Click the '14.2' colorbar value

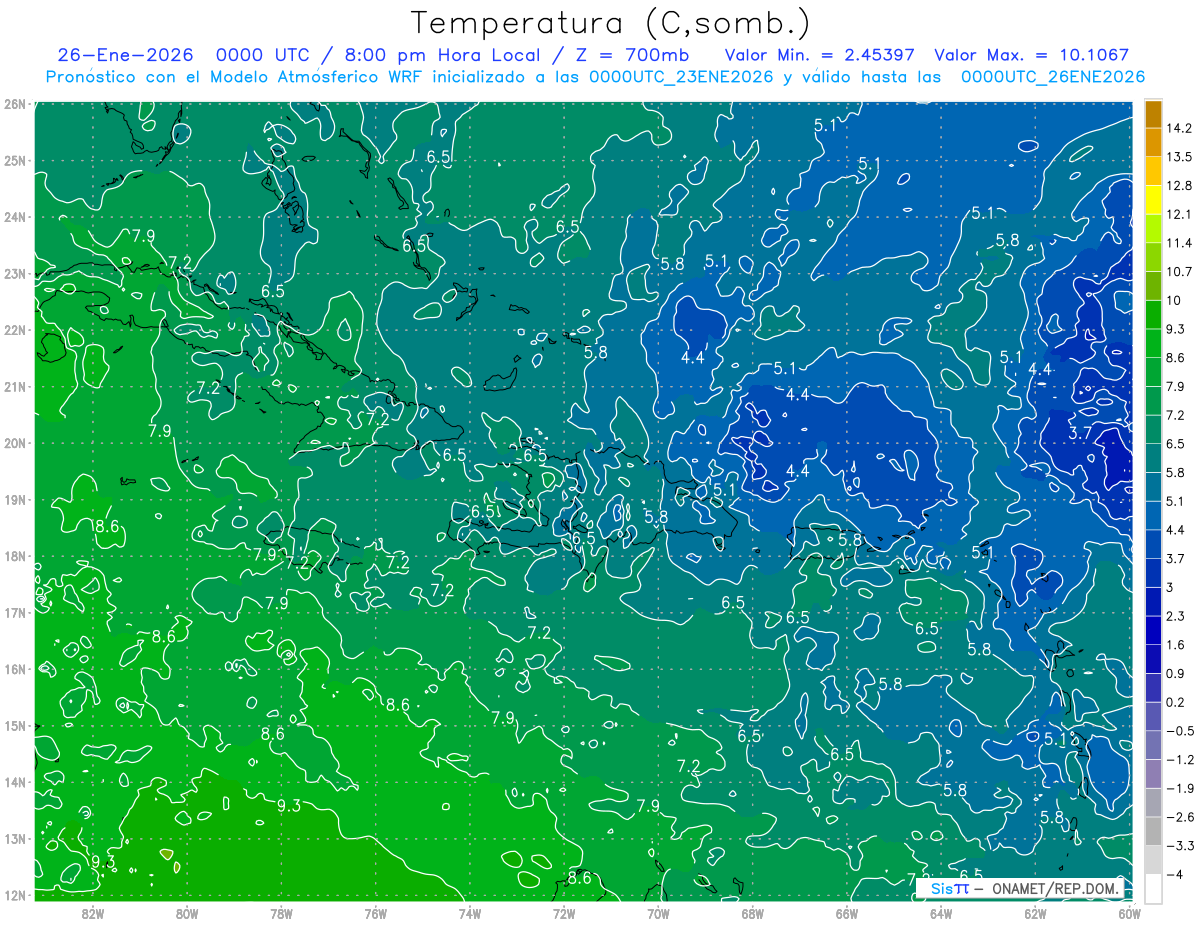coord(1178,128)
